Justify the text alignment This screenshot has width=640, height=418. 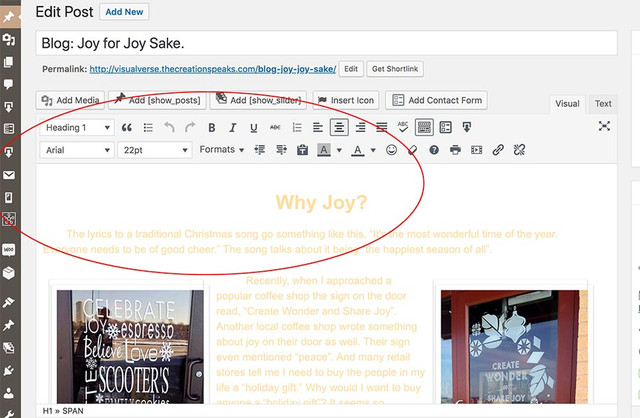[382, 128]
